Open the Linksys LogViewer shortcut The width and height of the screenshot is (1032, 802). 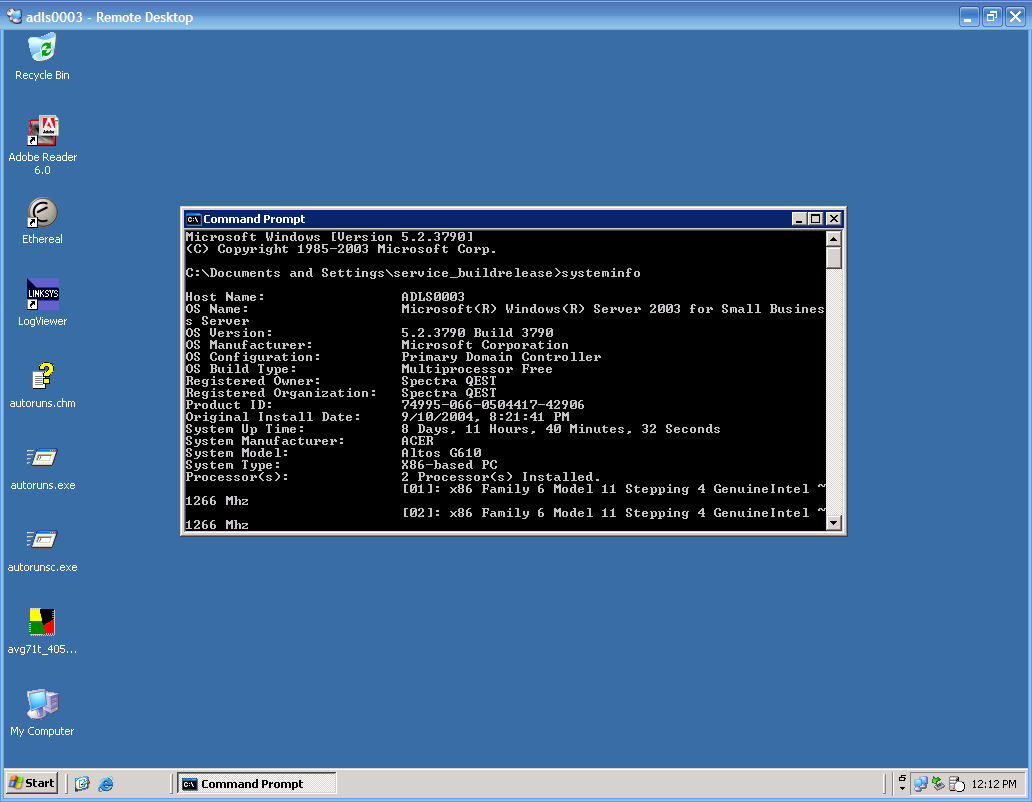tap(42, 295)
